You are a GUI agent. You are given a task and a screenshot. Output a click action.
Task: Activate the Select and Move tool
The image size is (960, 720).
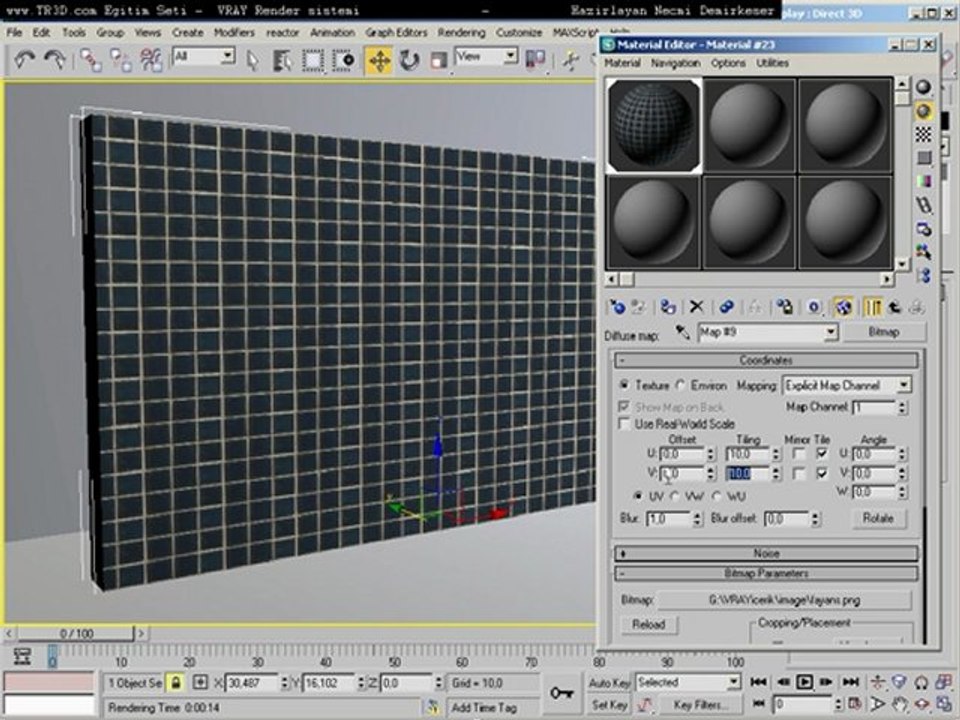point(380,61)
